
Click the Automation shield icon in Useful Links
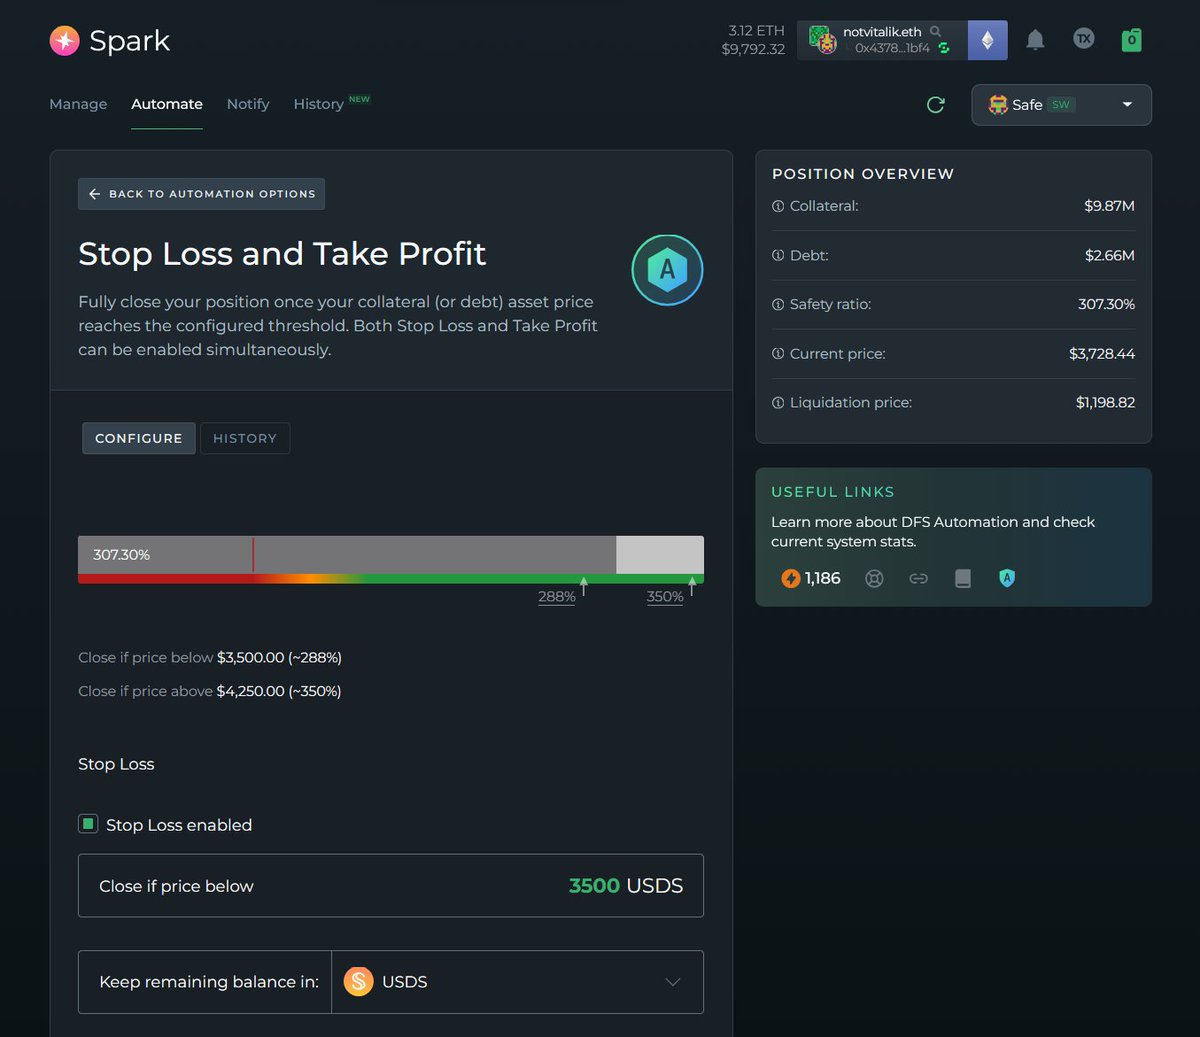tap(1007, 578)
